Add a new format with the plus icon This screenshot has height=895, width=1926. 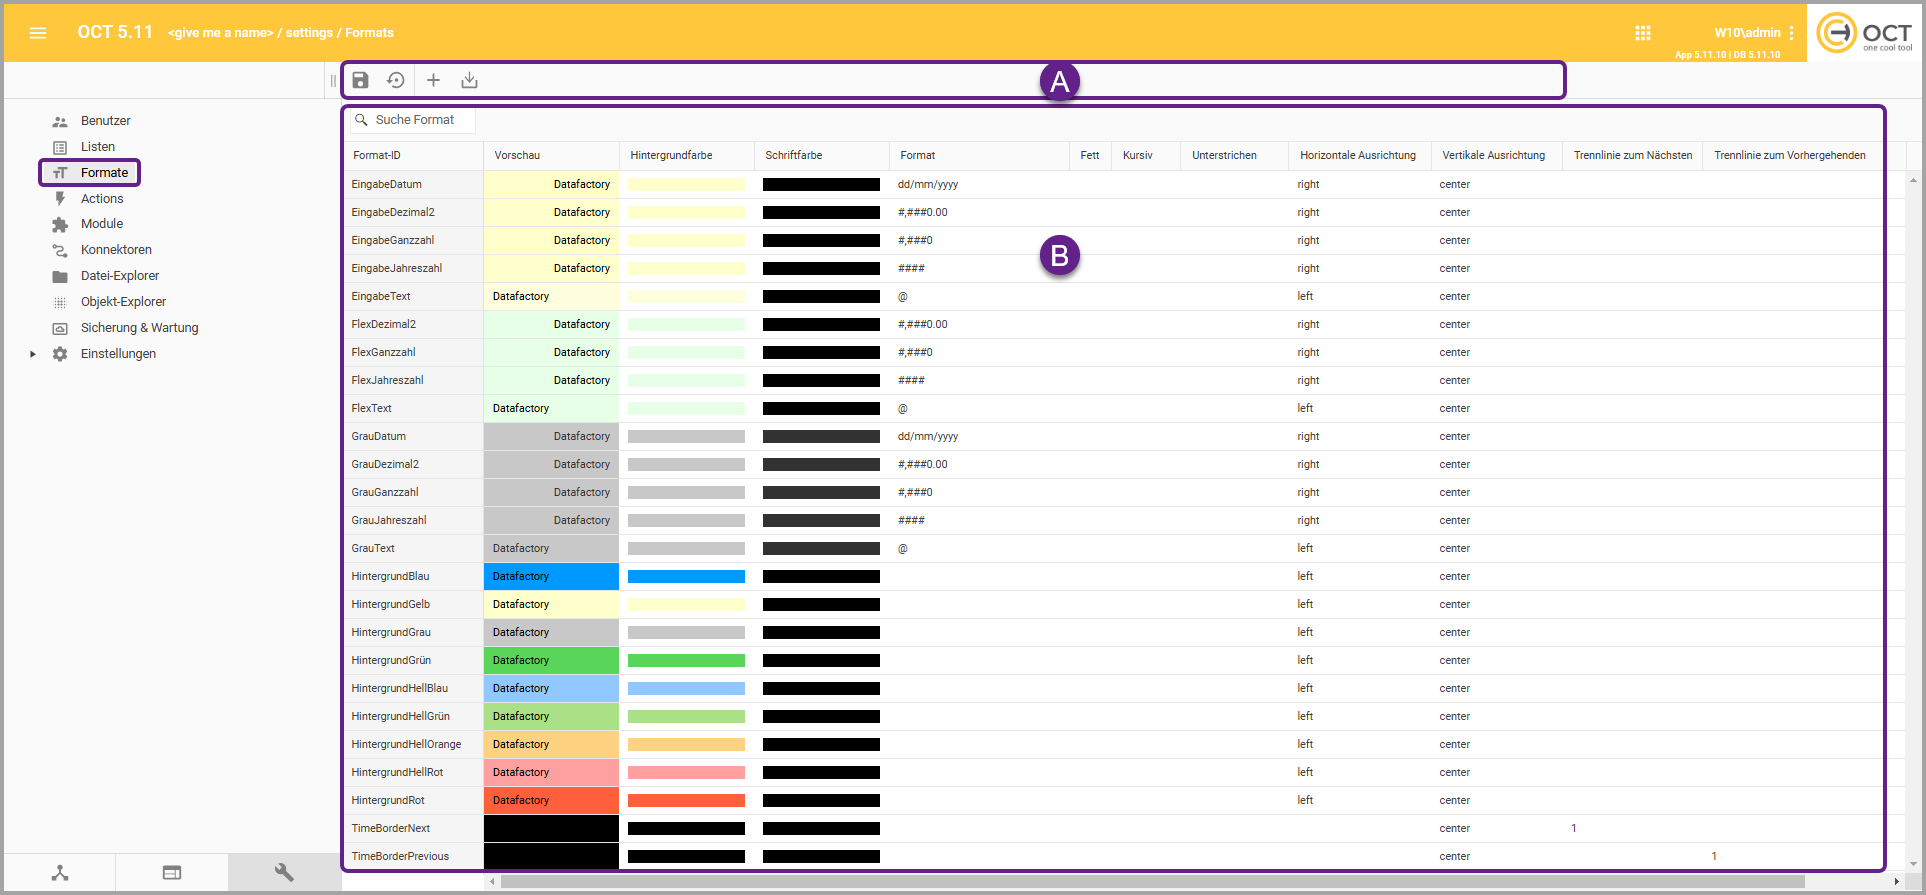click(x=433, y=80)
